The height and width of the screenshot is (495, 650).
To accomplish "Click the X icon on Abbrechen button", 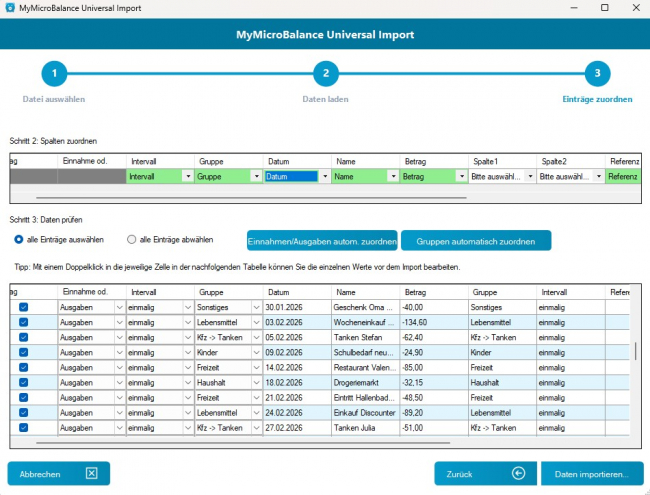I will click(x=91, y=473).
